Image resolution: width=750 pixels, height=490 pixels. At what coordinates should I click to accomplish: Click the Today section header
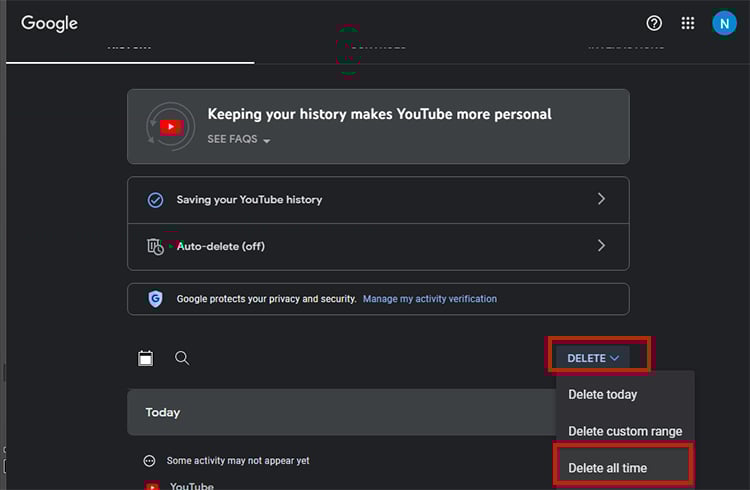(342, 412)
